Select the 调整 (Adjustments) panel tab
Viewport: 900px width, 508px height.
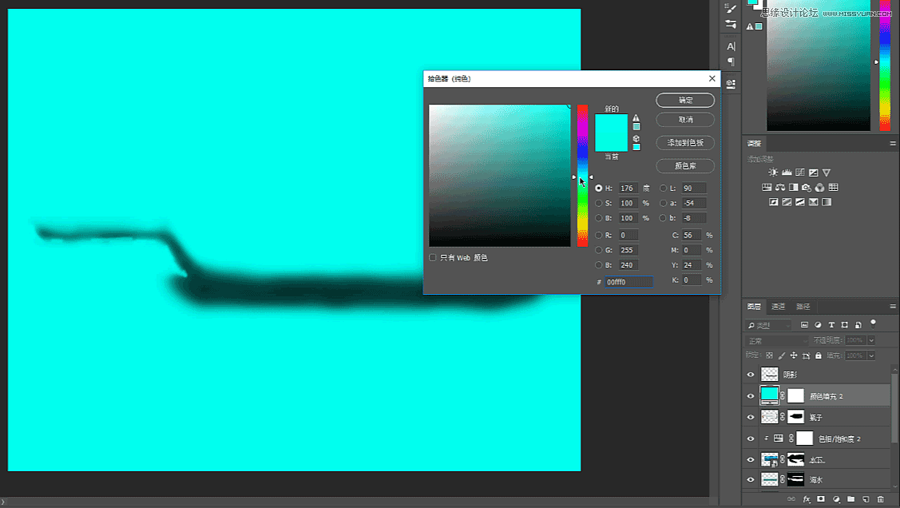click(754, 144)
